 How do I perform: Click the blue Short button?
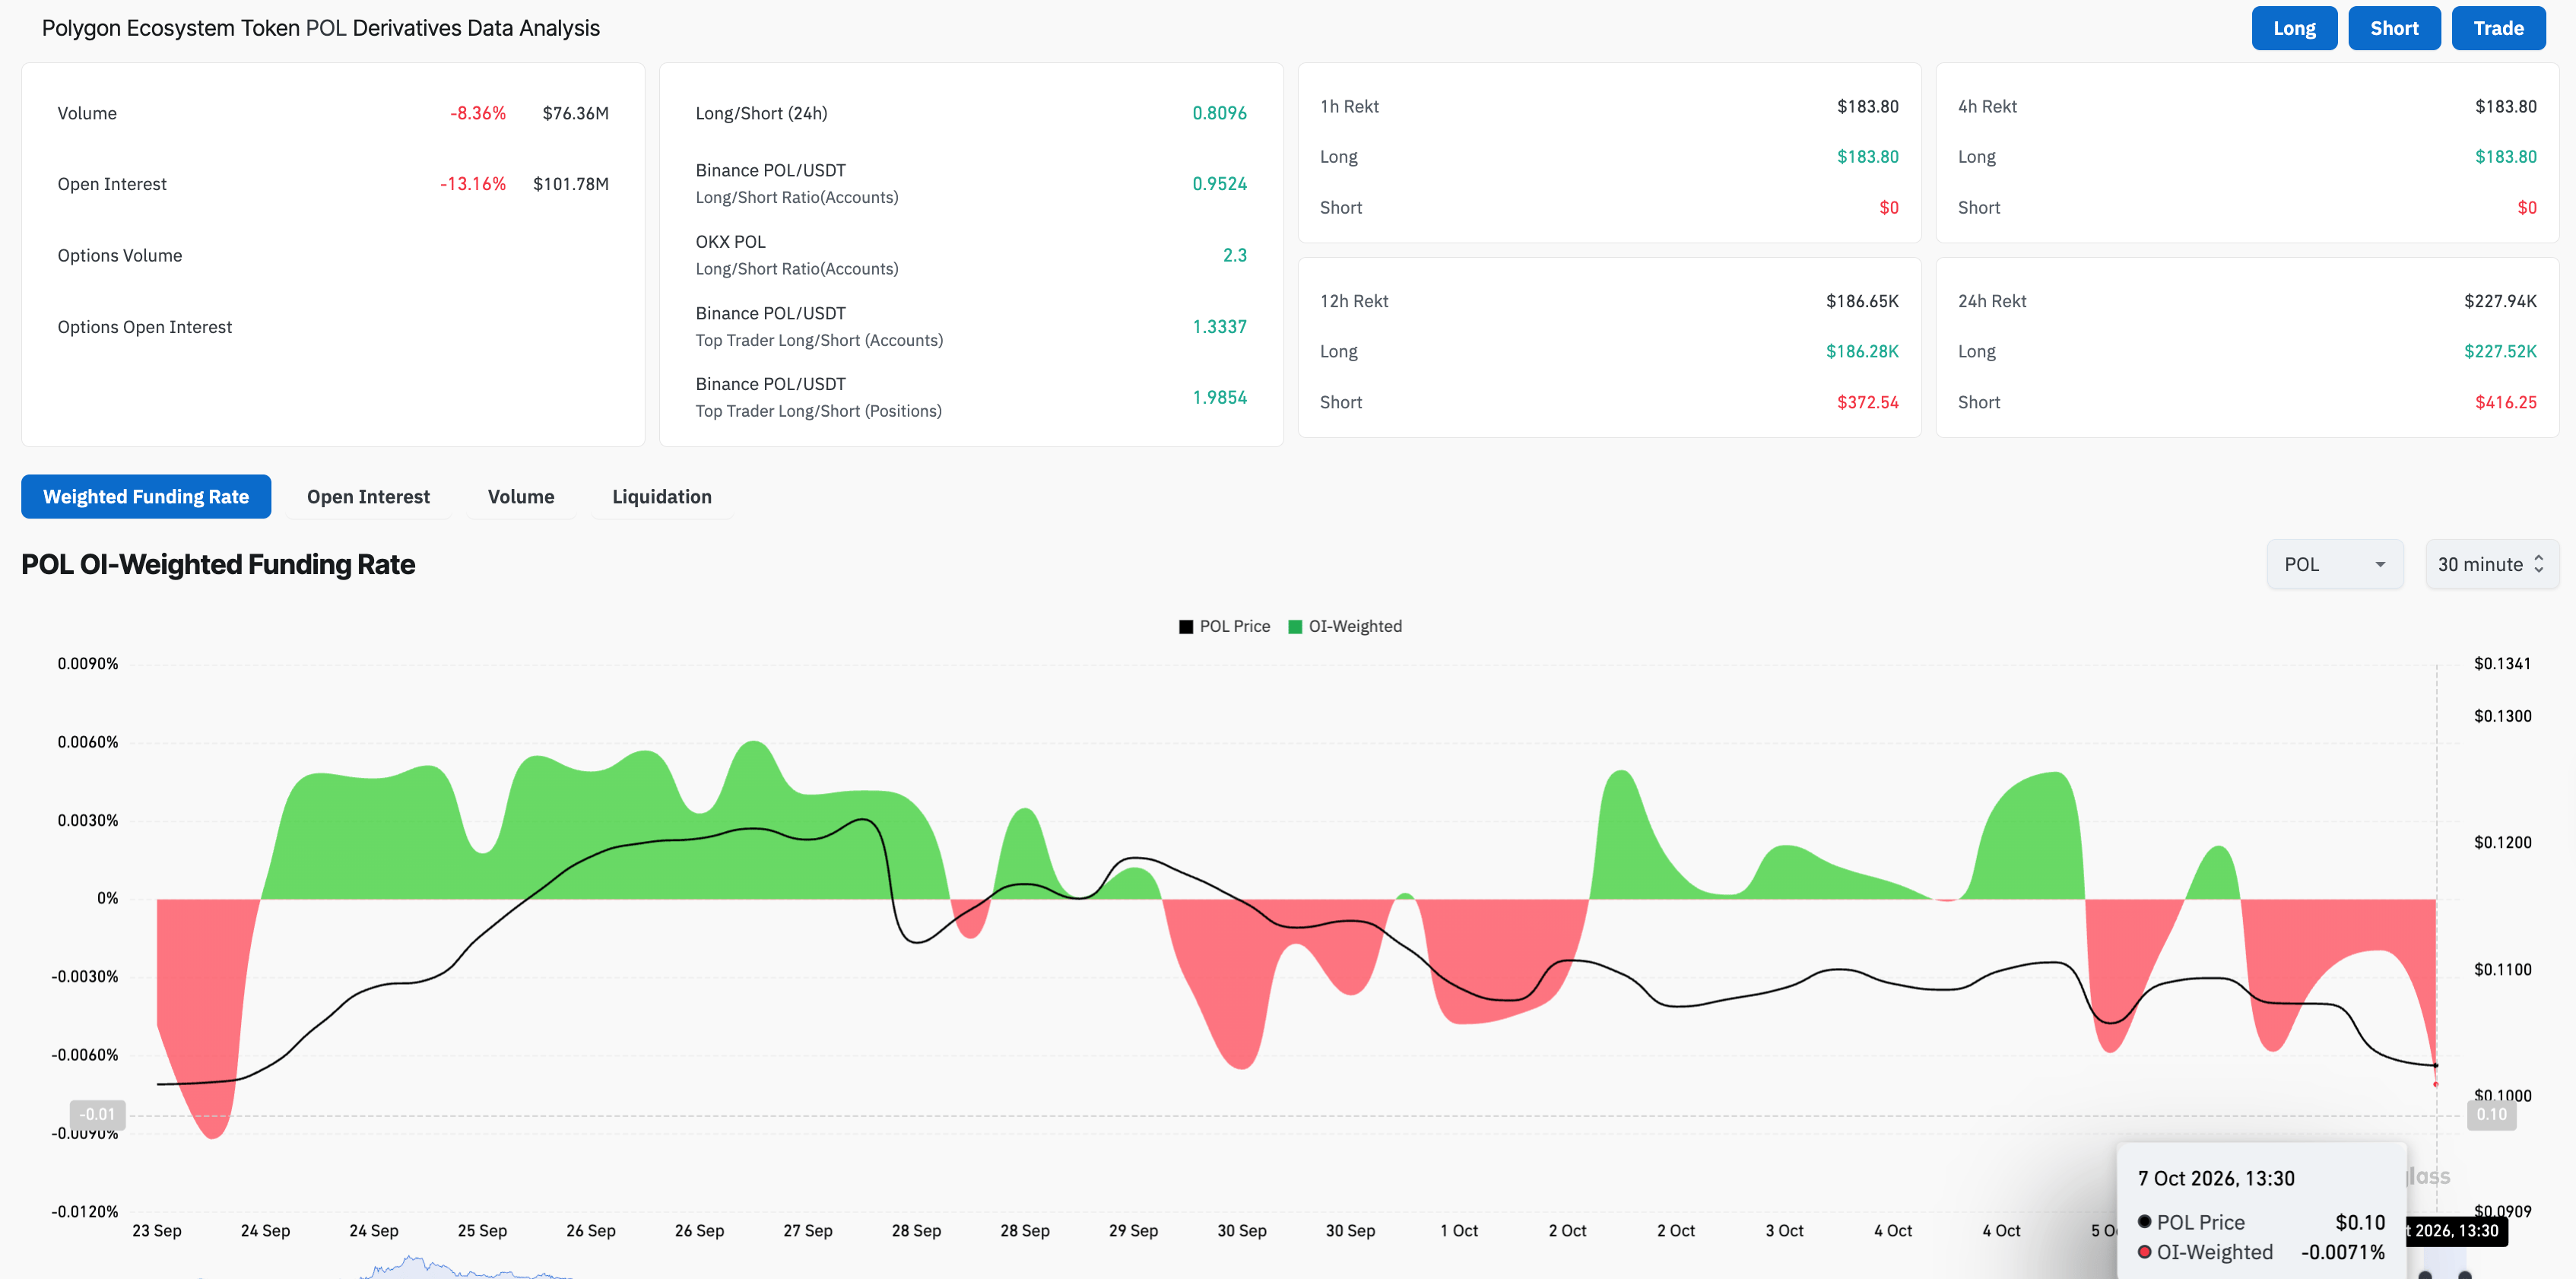click(2394, 28)
